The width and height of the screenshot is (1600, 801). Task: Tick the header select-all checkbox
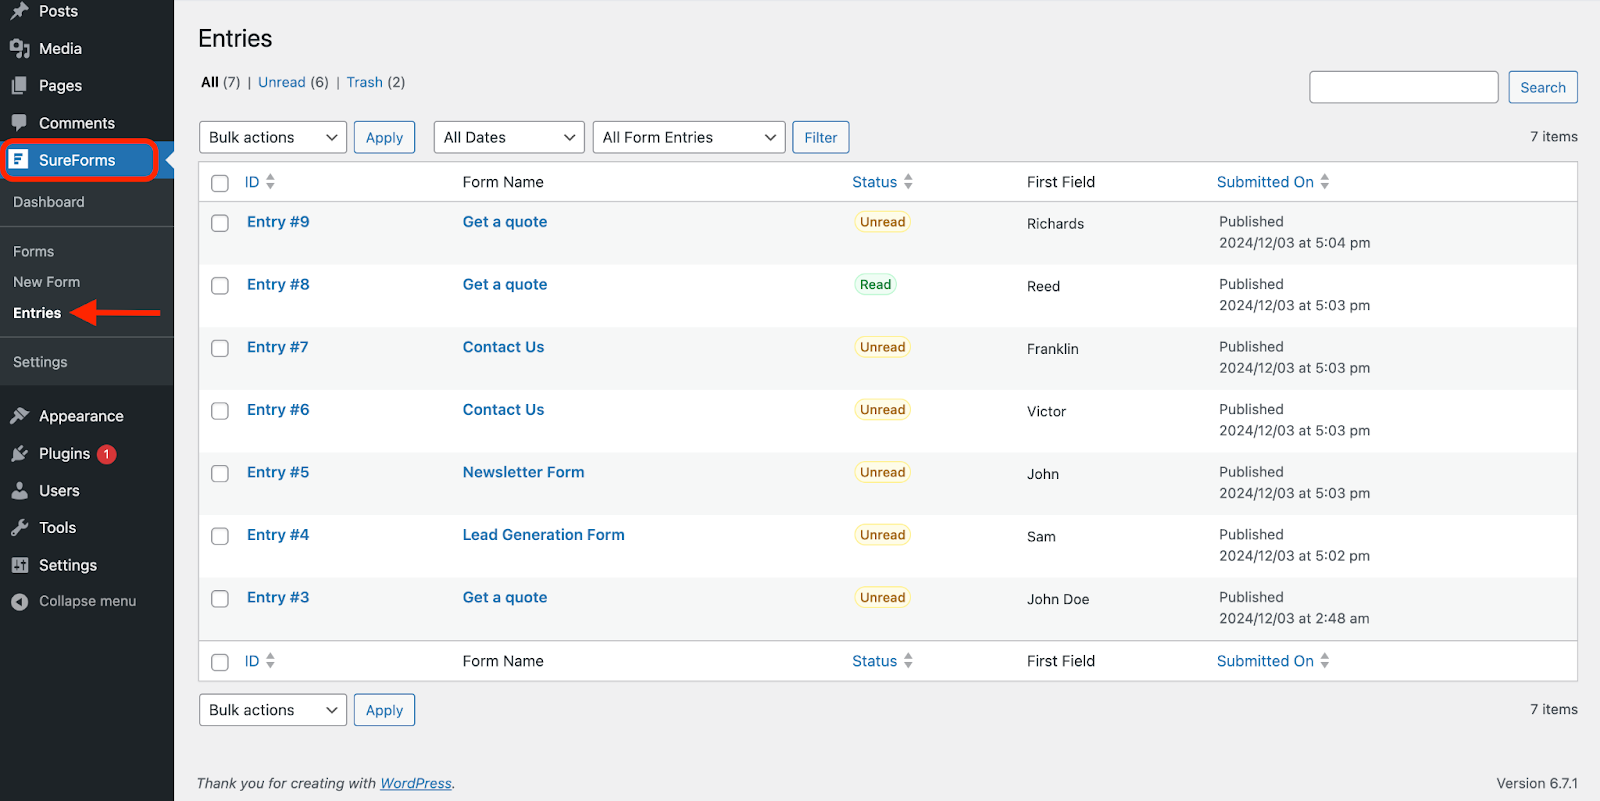220,183
